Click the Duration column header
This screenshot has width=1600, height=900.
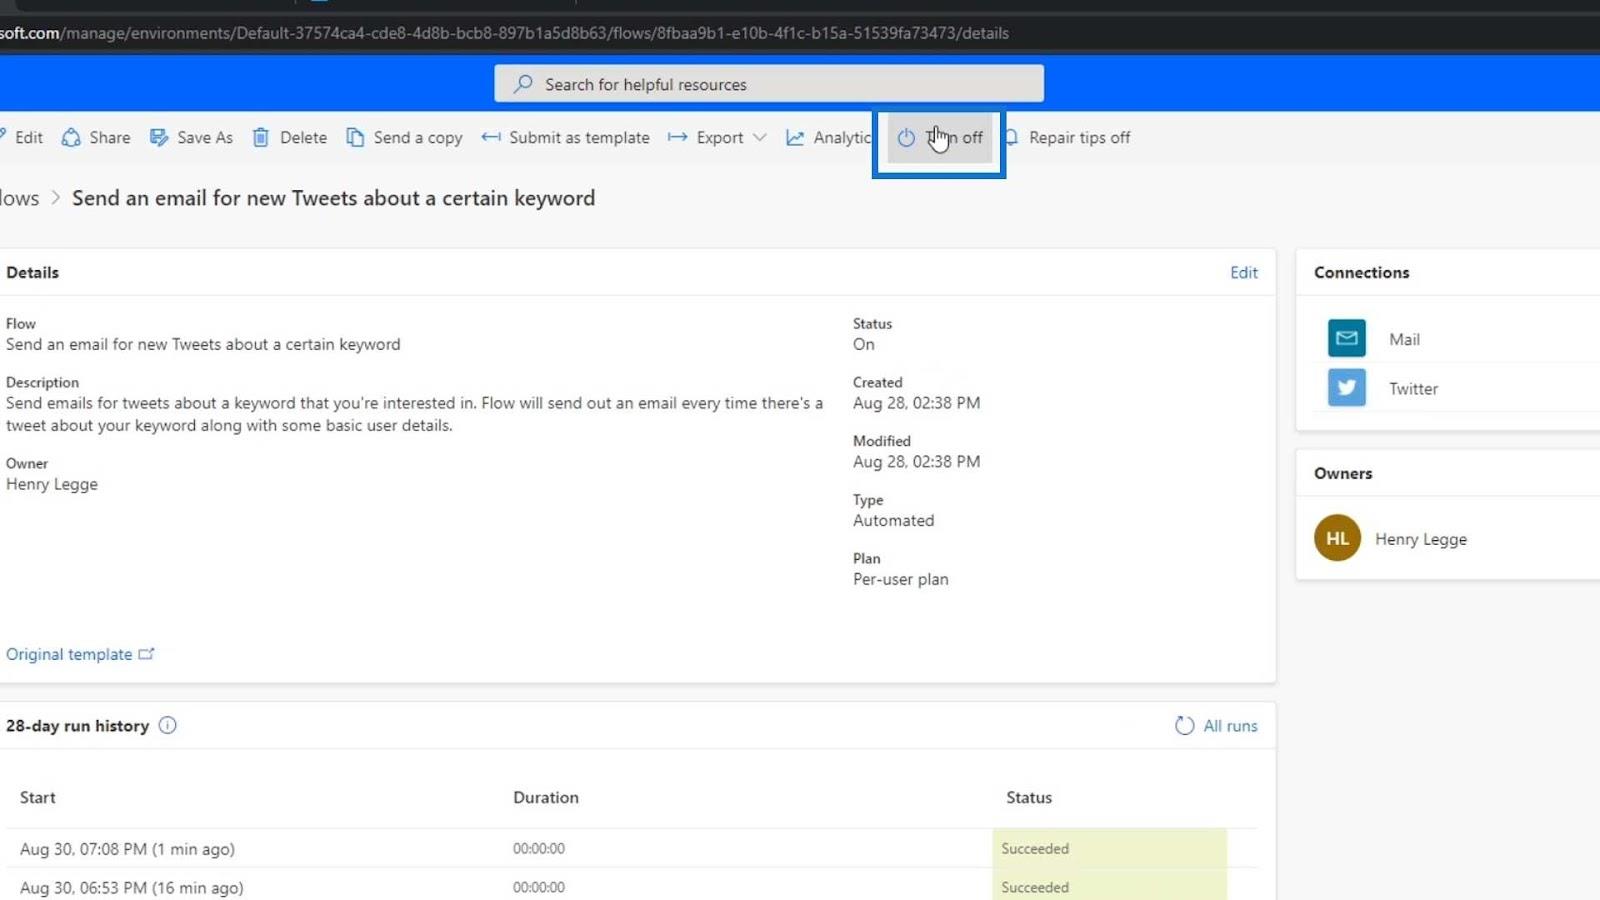546,797
